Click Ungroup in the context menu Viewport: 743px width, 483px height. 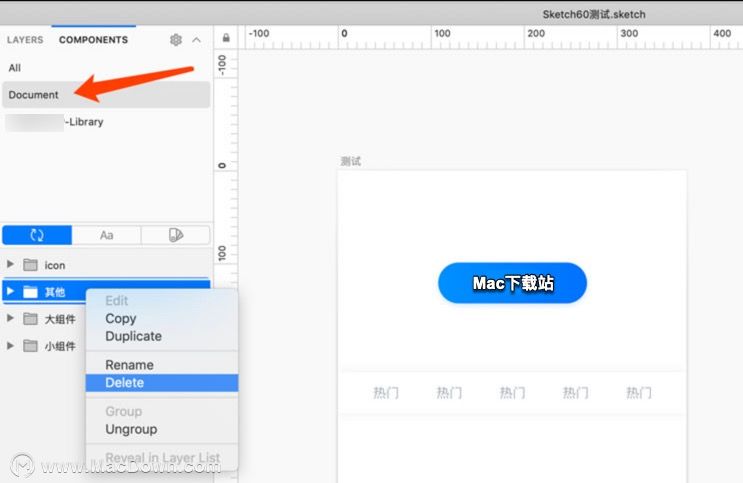131,429
